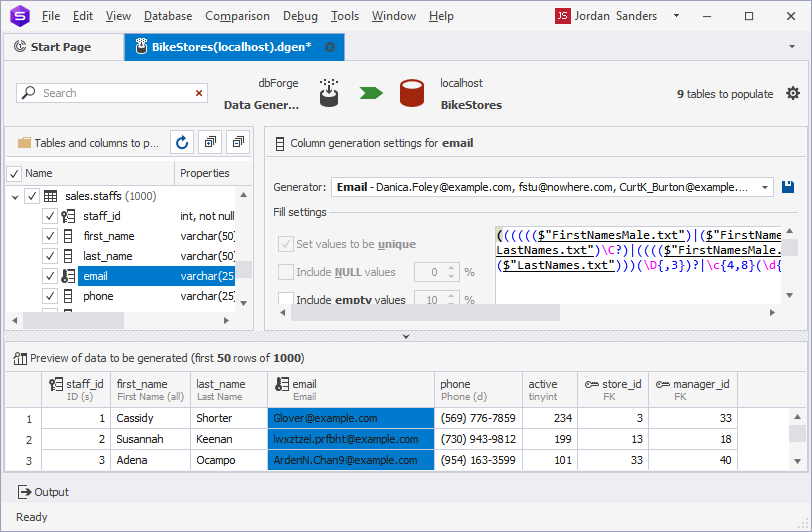Click down arrow of the tables tree scrollbar

(243, 303)
